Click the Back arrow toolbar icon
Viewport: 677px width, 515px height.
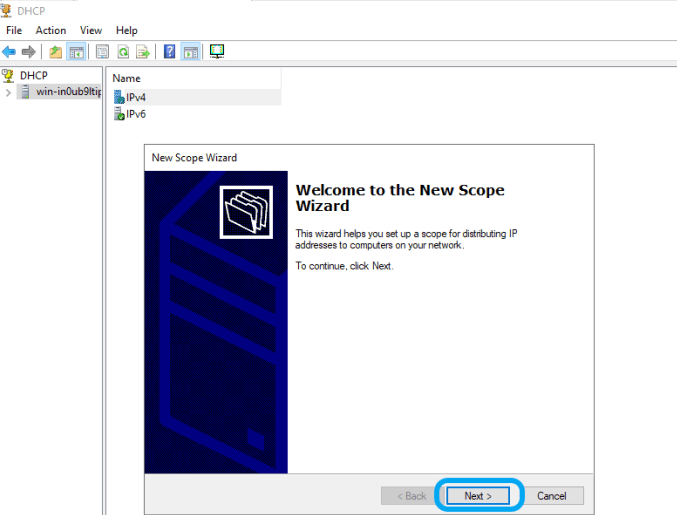point(9,52)
